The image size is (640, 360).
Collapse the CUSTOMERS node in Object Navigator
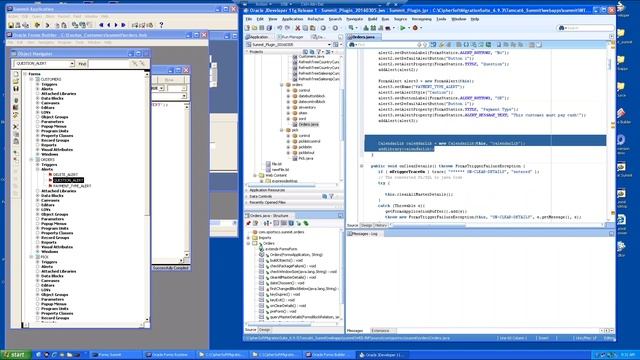(31, 79)
